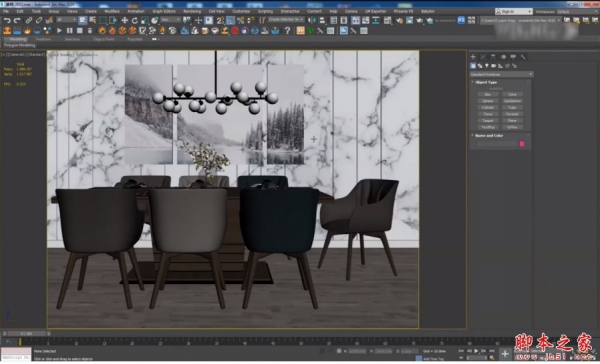The width and height of the screenshot is (600, 364).
Task: Open the Create Selection Set dropdown
Action: [x=286, y=20]
